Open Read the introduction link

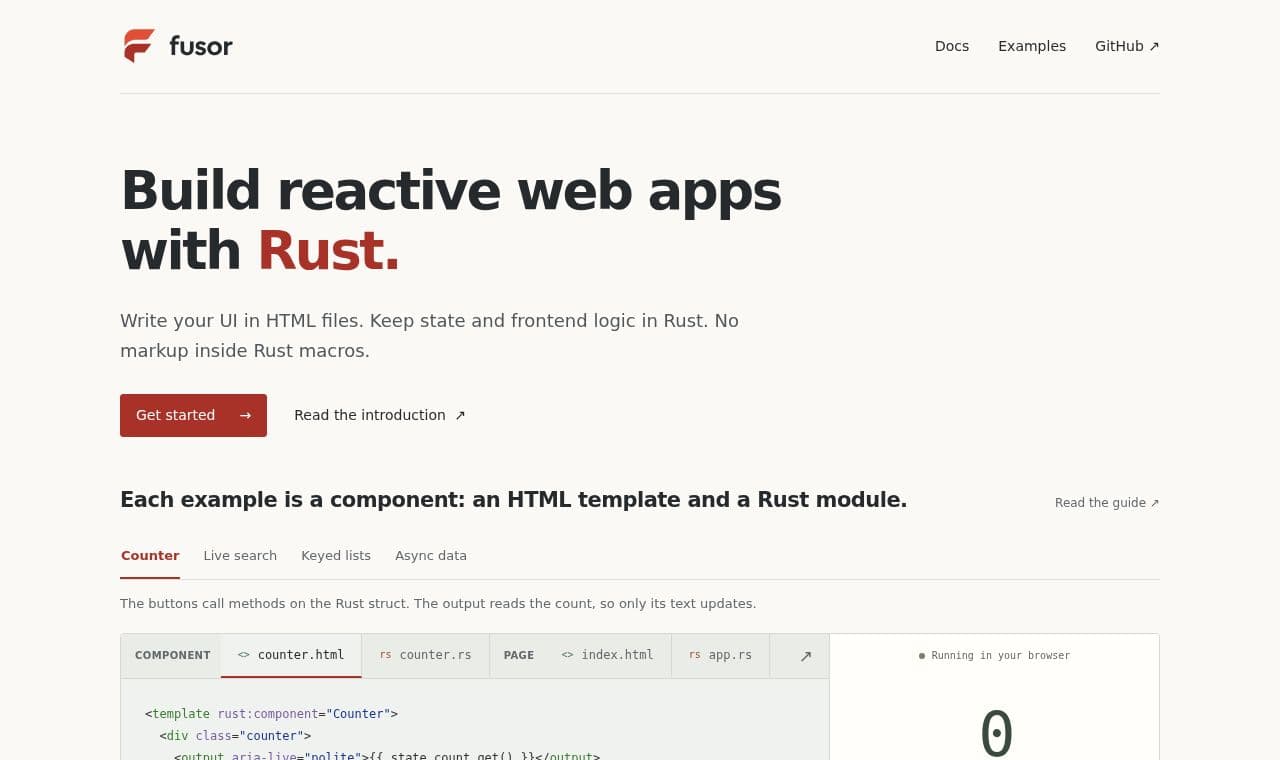pos(380,415)
